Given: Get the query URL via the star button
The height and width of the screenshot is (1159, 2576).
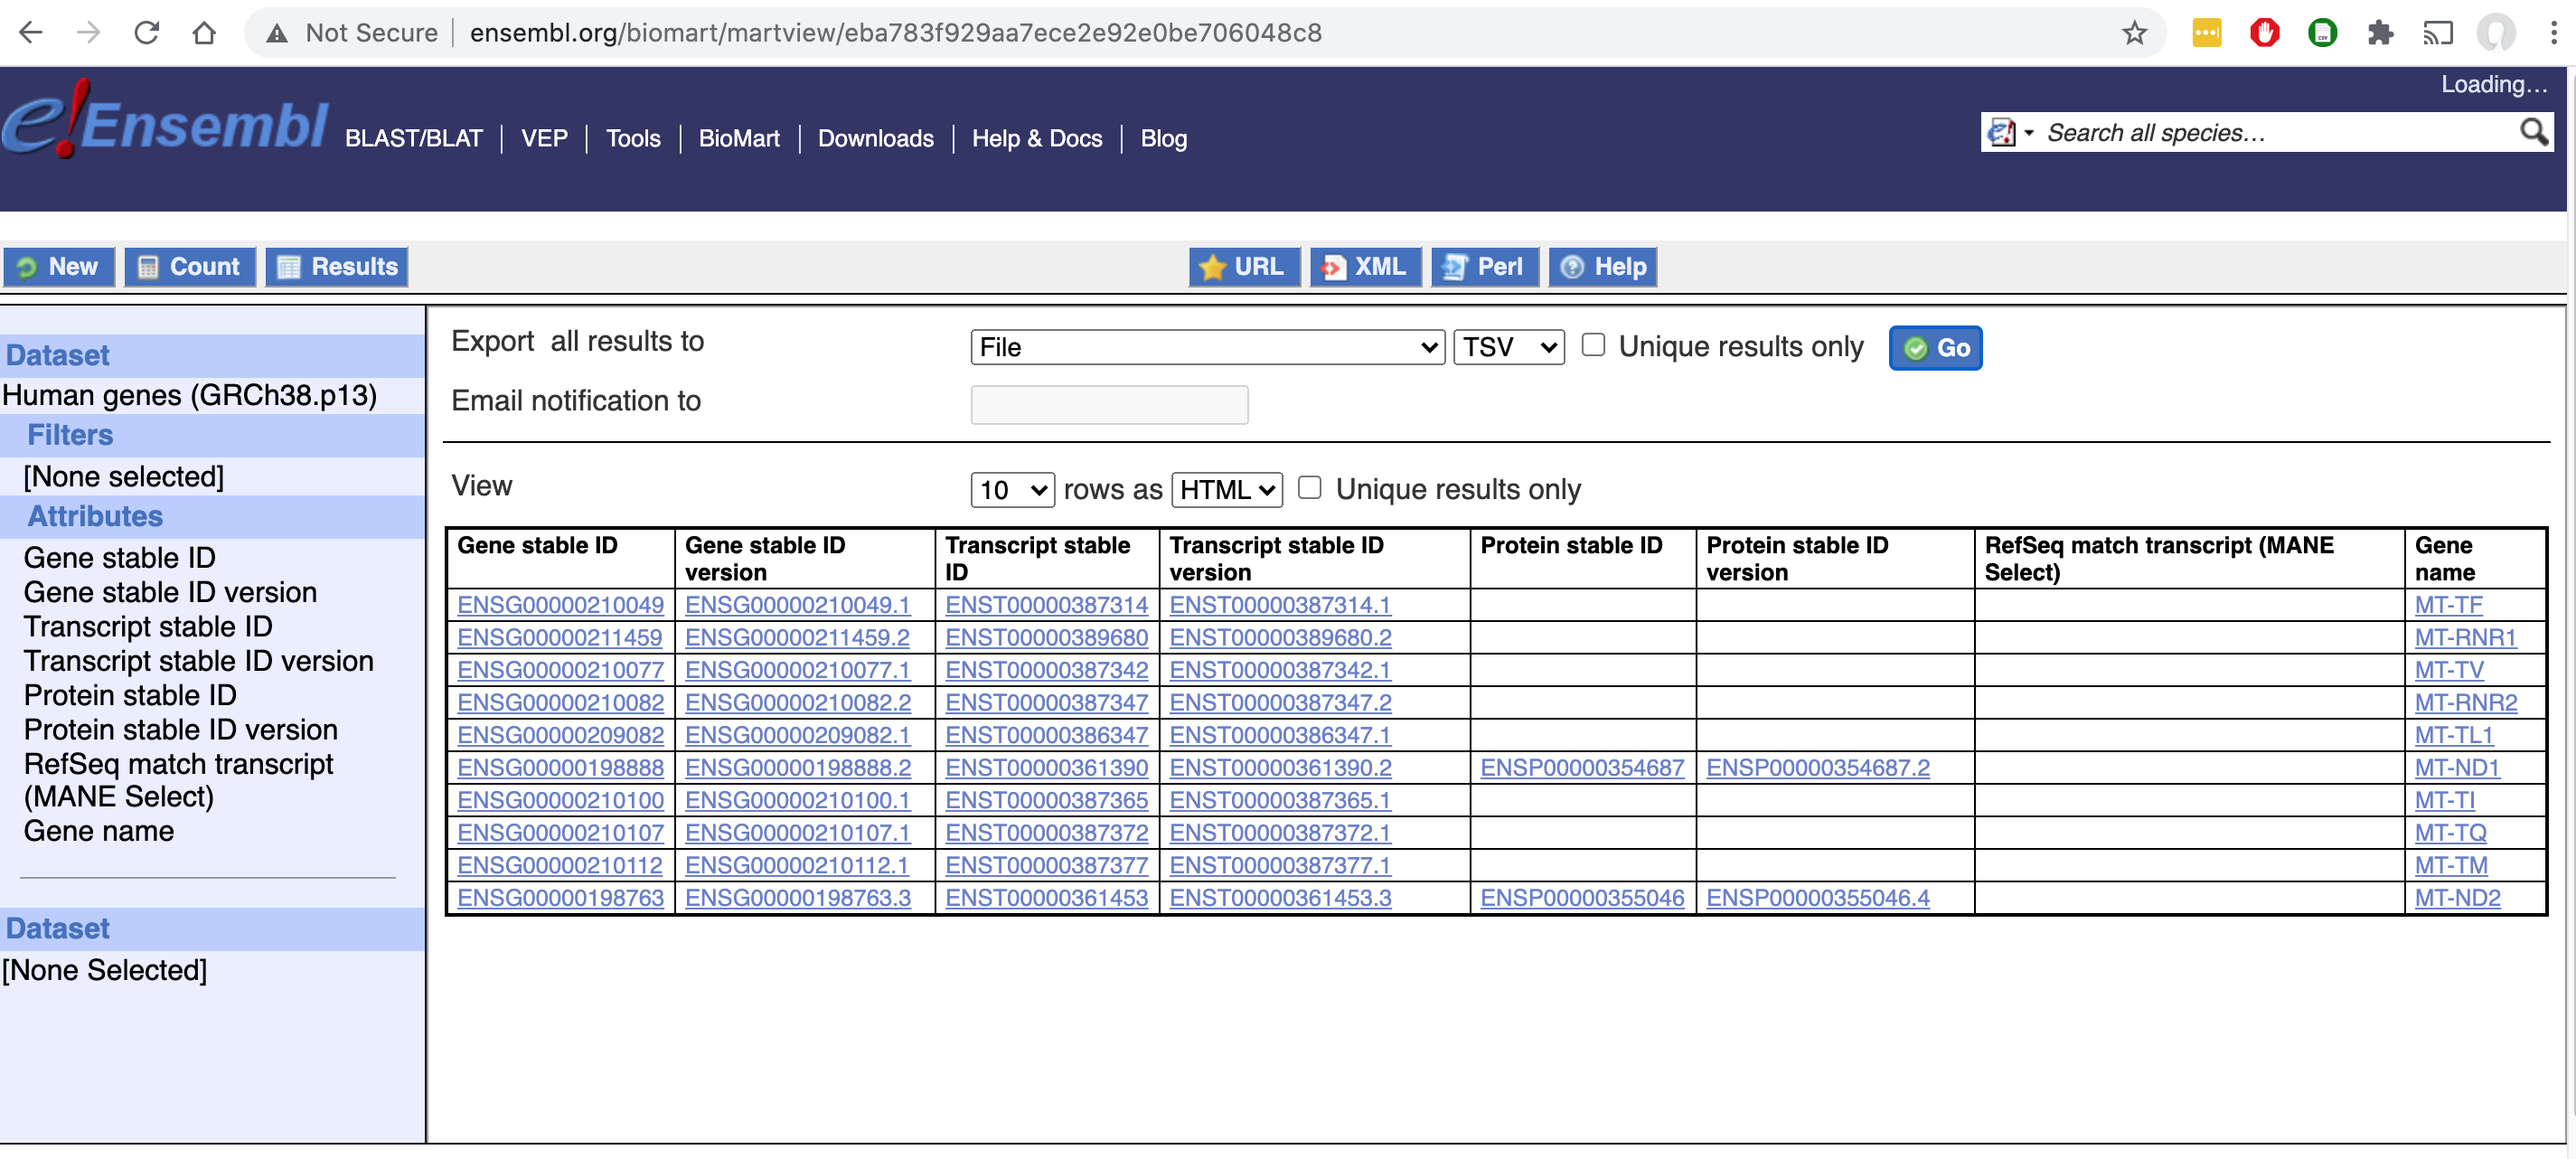Looking at the screenshot, I should tap(1244, 267).
